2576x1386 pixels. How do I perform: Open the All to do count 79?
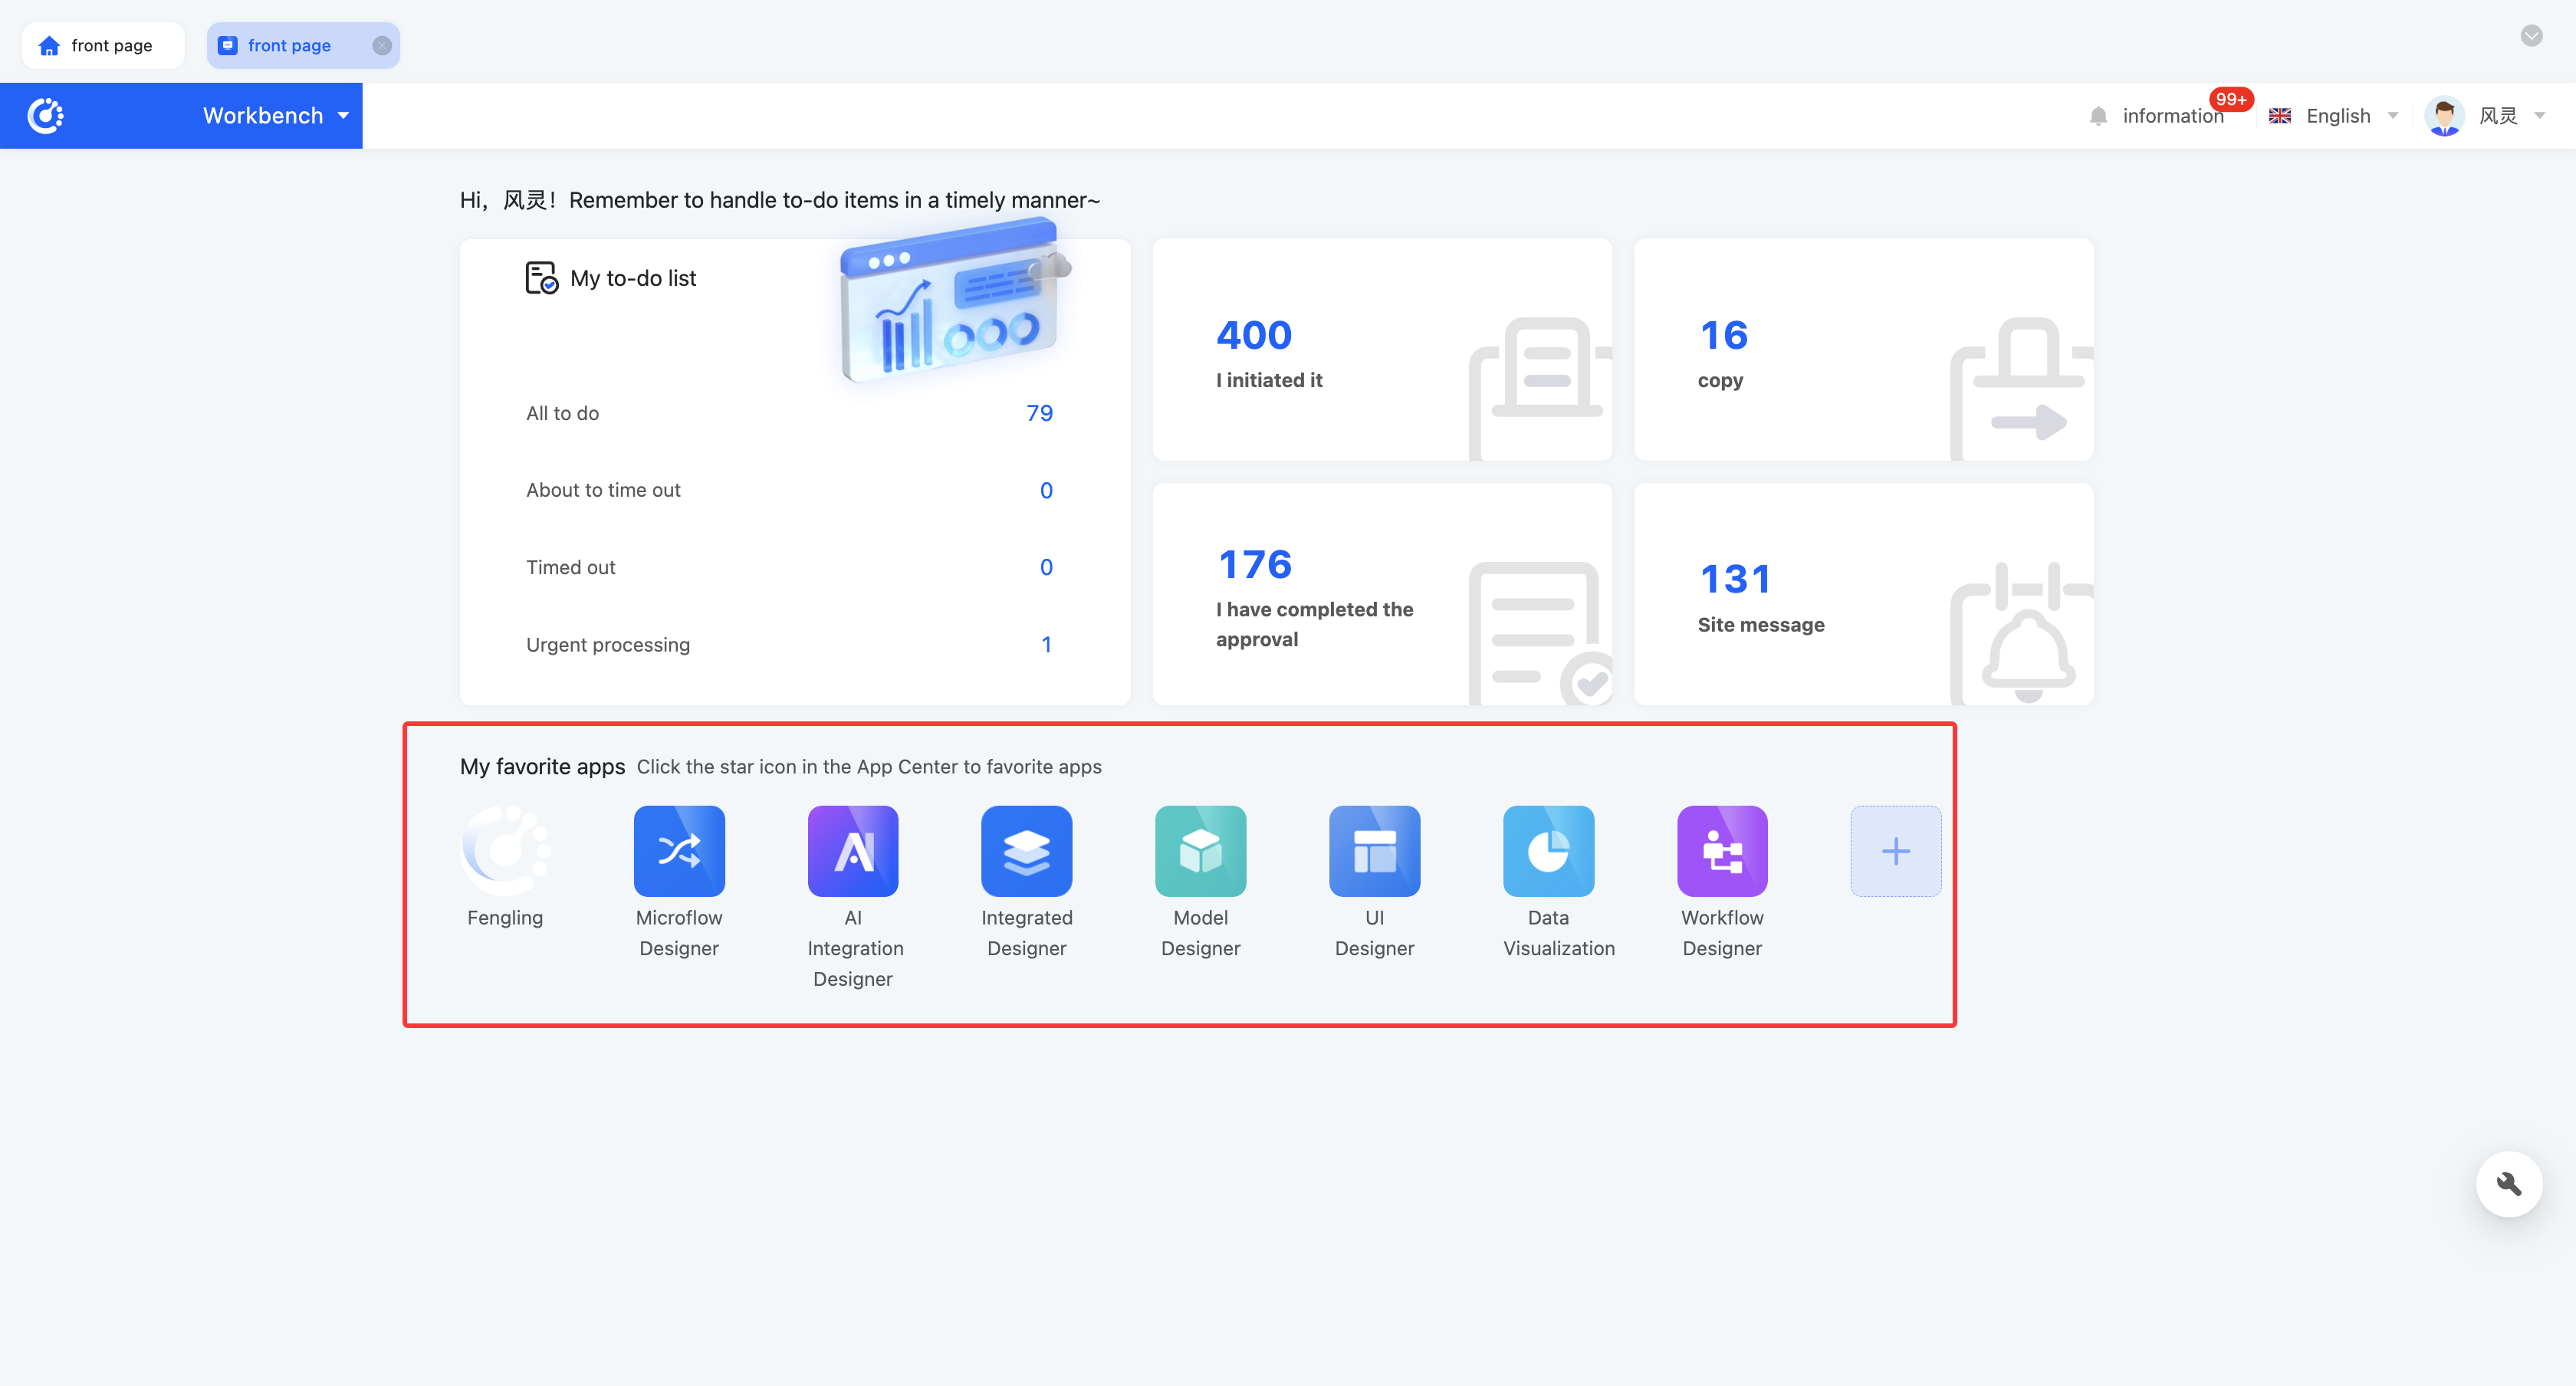point(1039,413)
